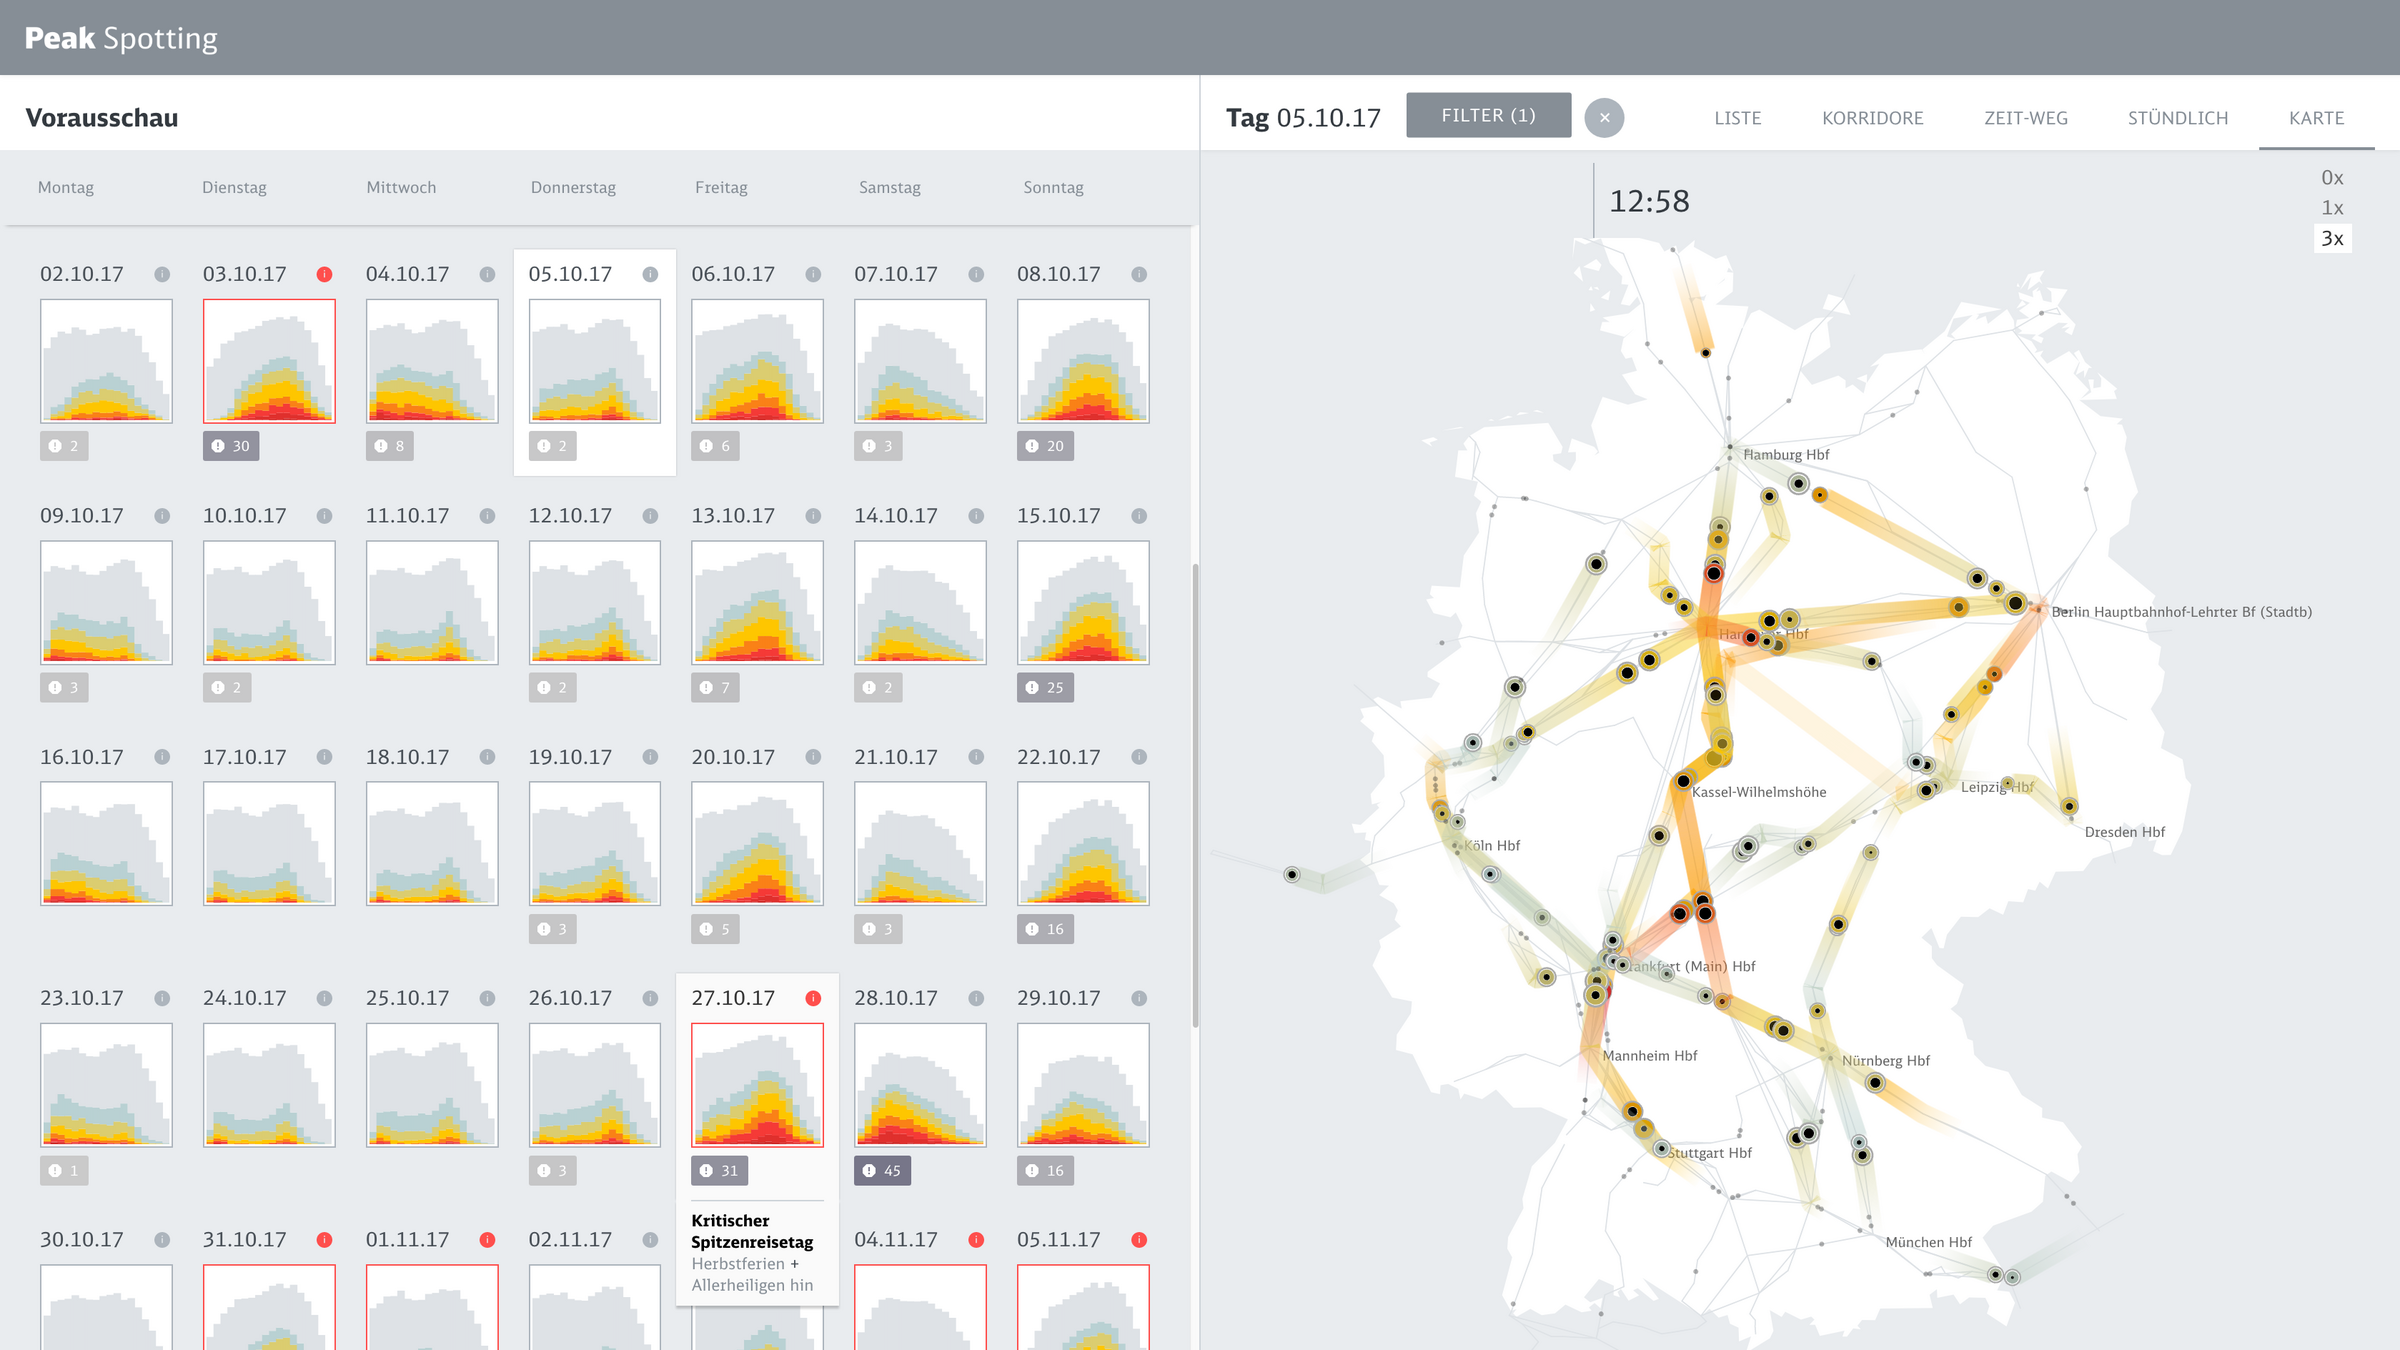
Task: Switch to the KORRIDORE tab
Action: click(1872, 118)
